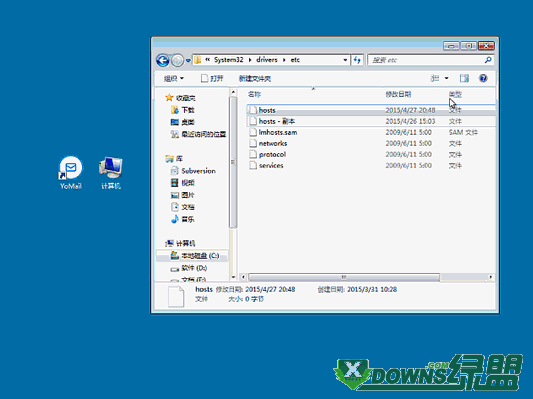Expand the chevron after drivers in path
This screenshot has height=399, width=533.
click(284, 60)
